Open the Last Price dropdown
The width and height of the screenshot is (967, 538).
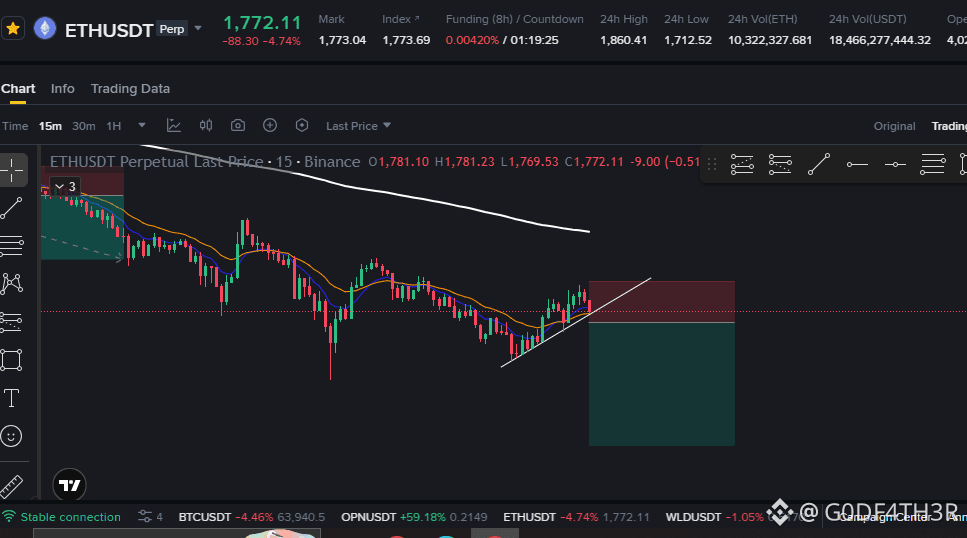358,126
